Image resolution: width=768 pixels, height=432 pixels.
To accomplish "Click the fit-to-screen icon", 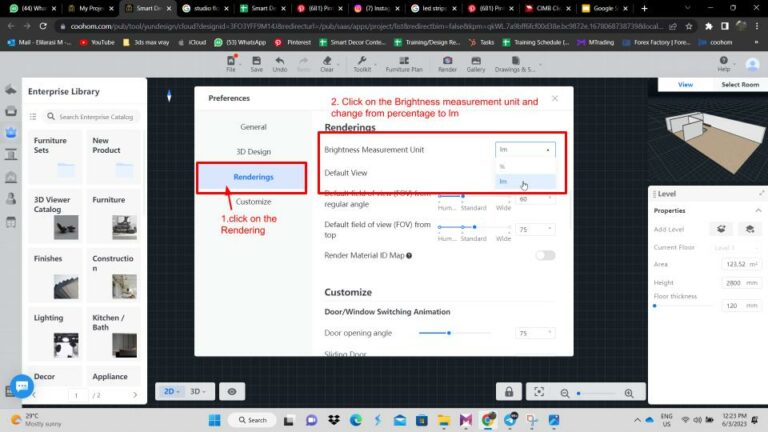I will pyautogui.click(x=539, y=392).
